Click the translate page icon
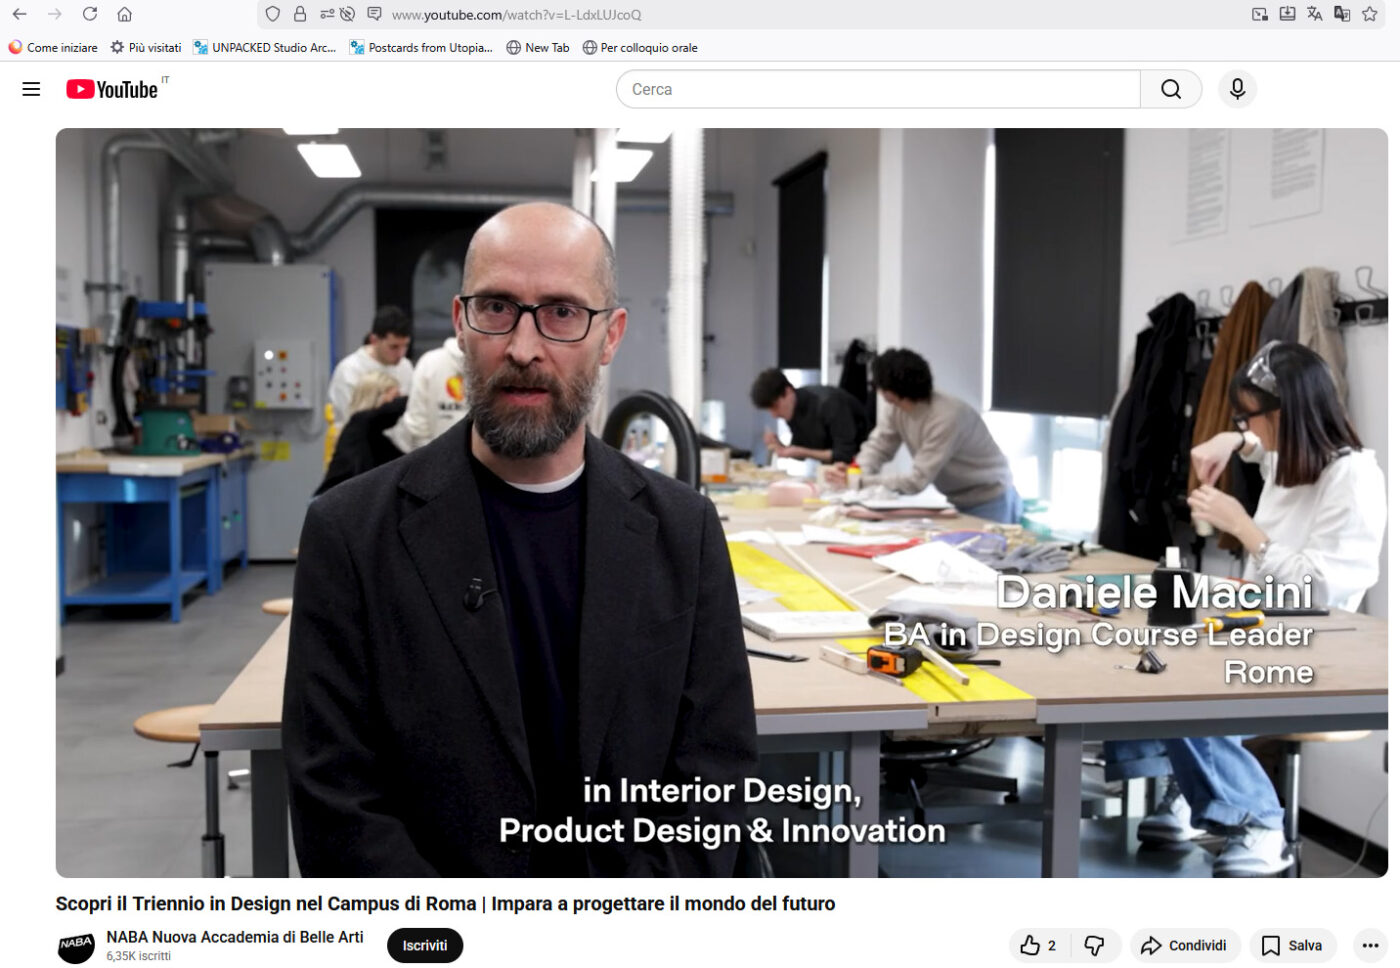Screen dimensions: 1400x968 pos(1314,14)
